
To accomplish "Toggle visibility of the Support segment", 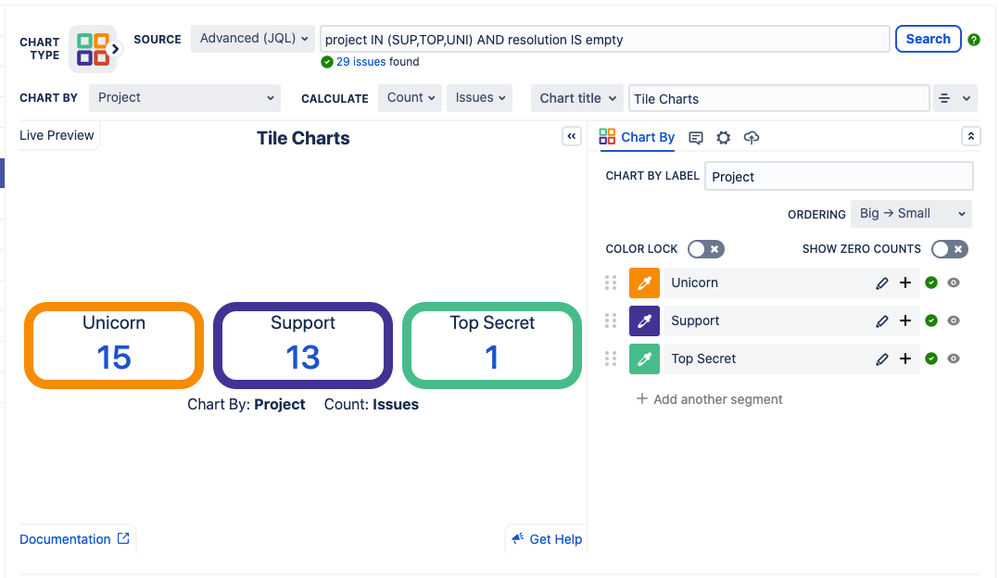I will click(953, 321).
